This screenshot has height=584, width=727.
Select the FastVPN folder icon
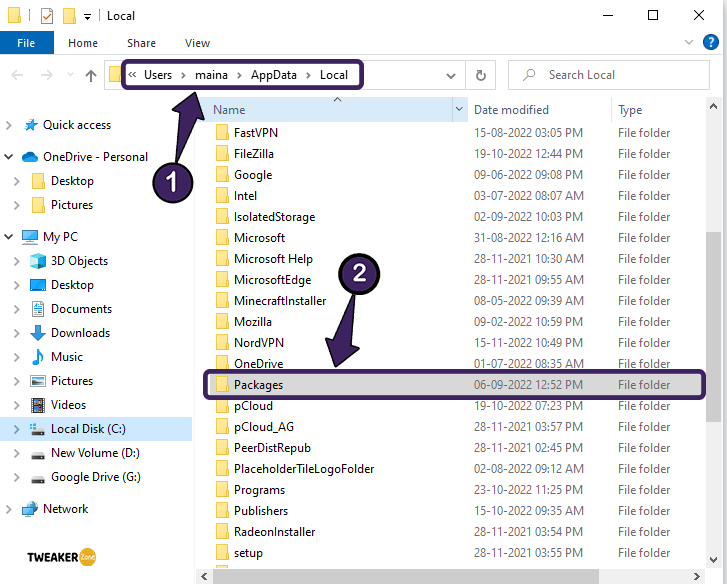(x=222, y=133)
